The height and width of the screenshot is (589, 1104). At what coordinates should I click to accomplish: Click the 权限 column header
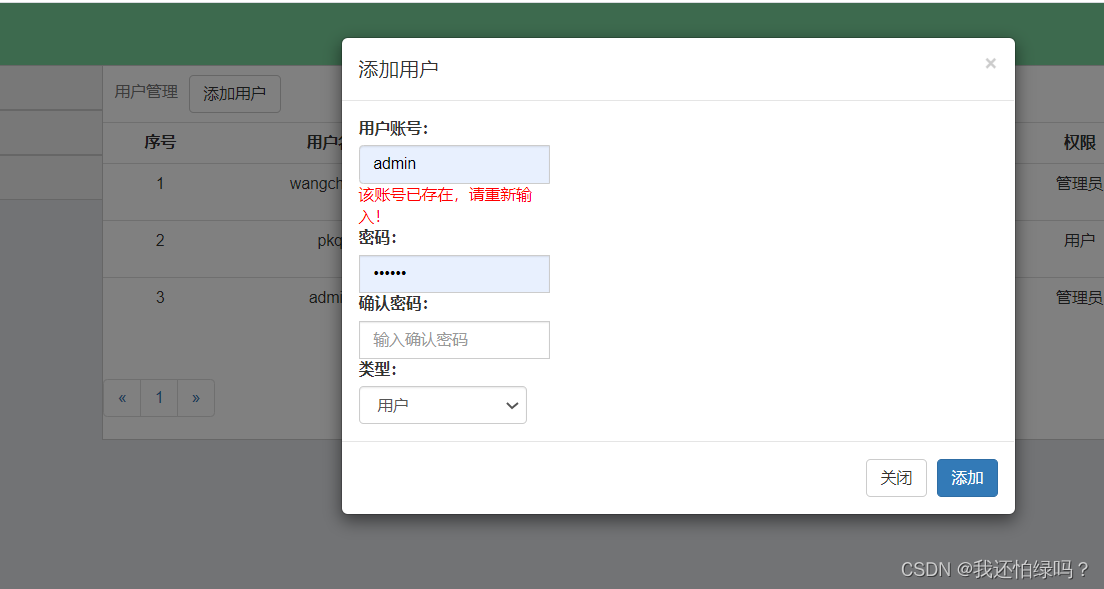click(x=1078, y=142)
